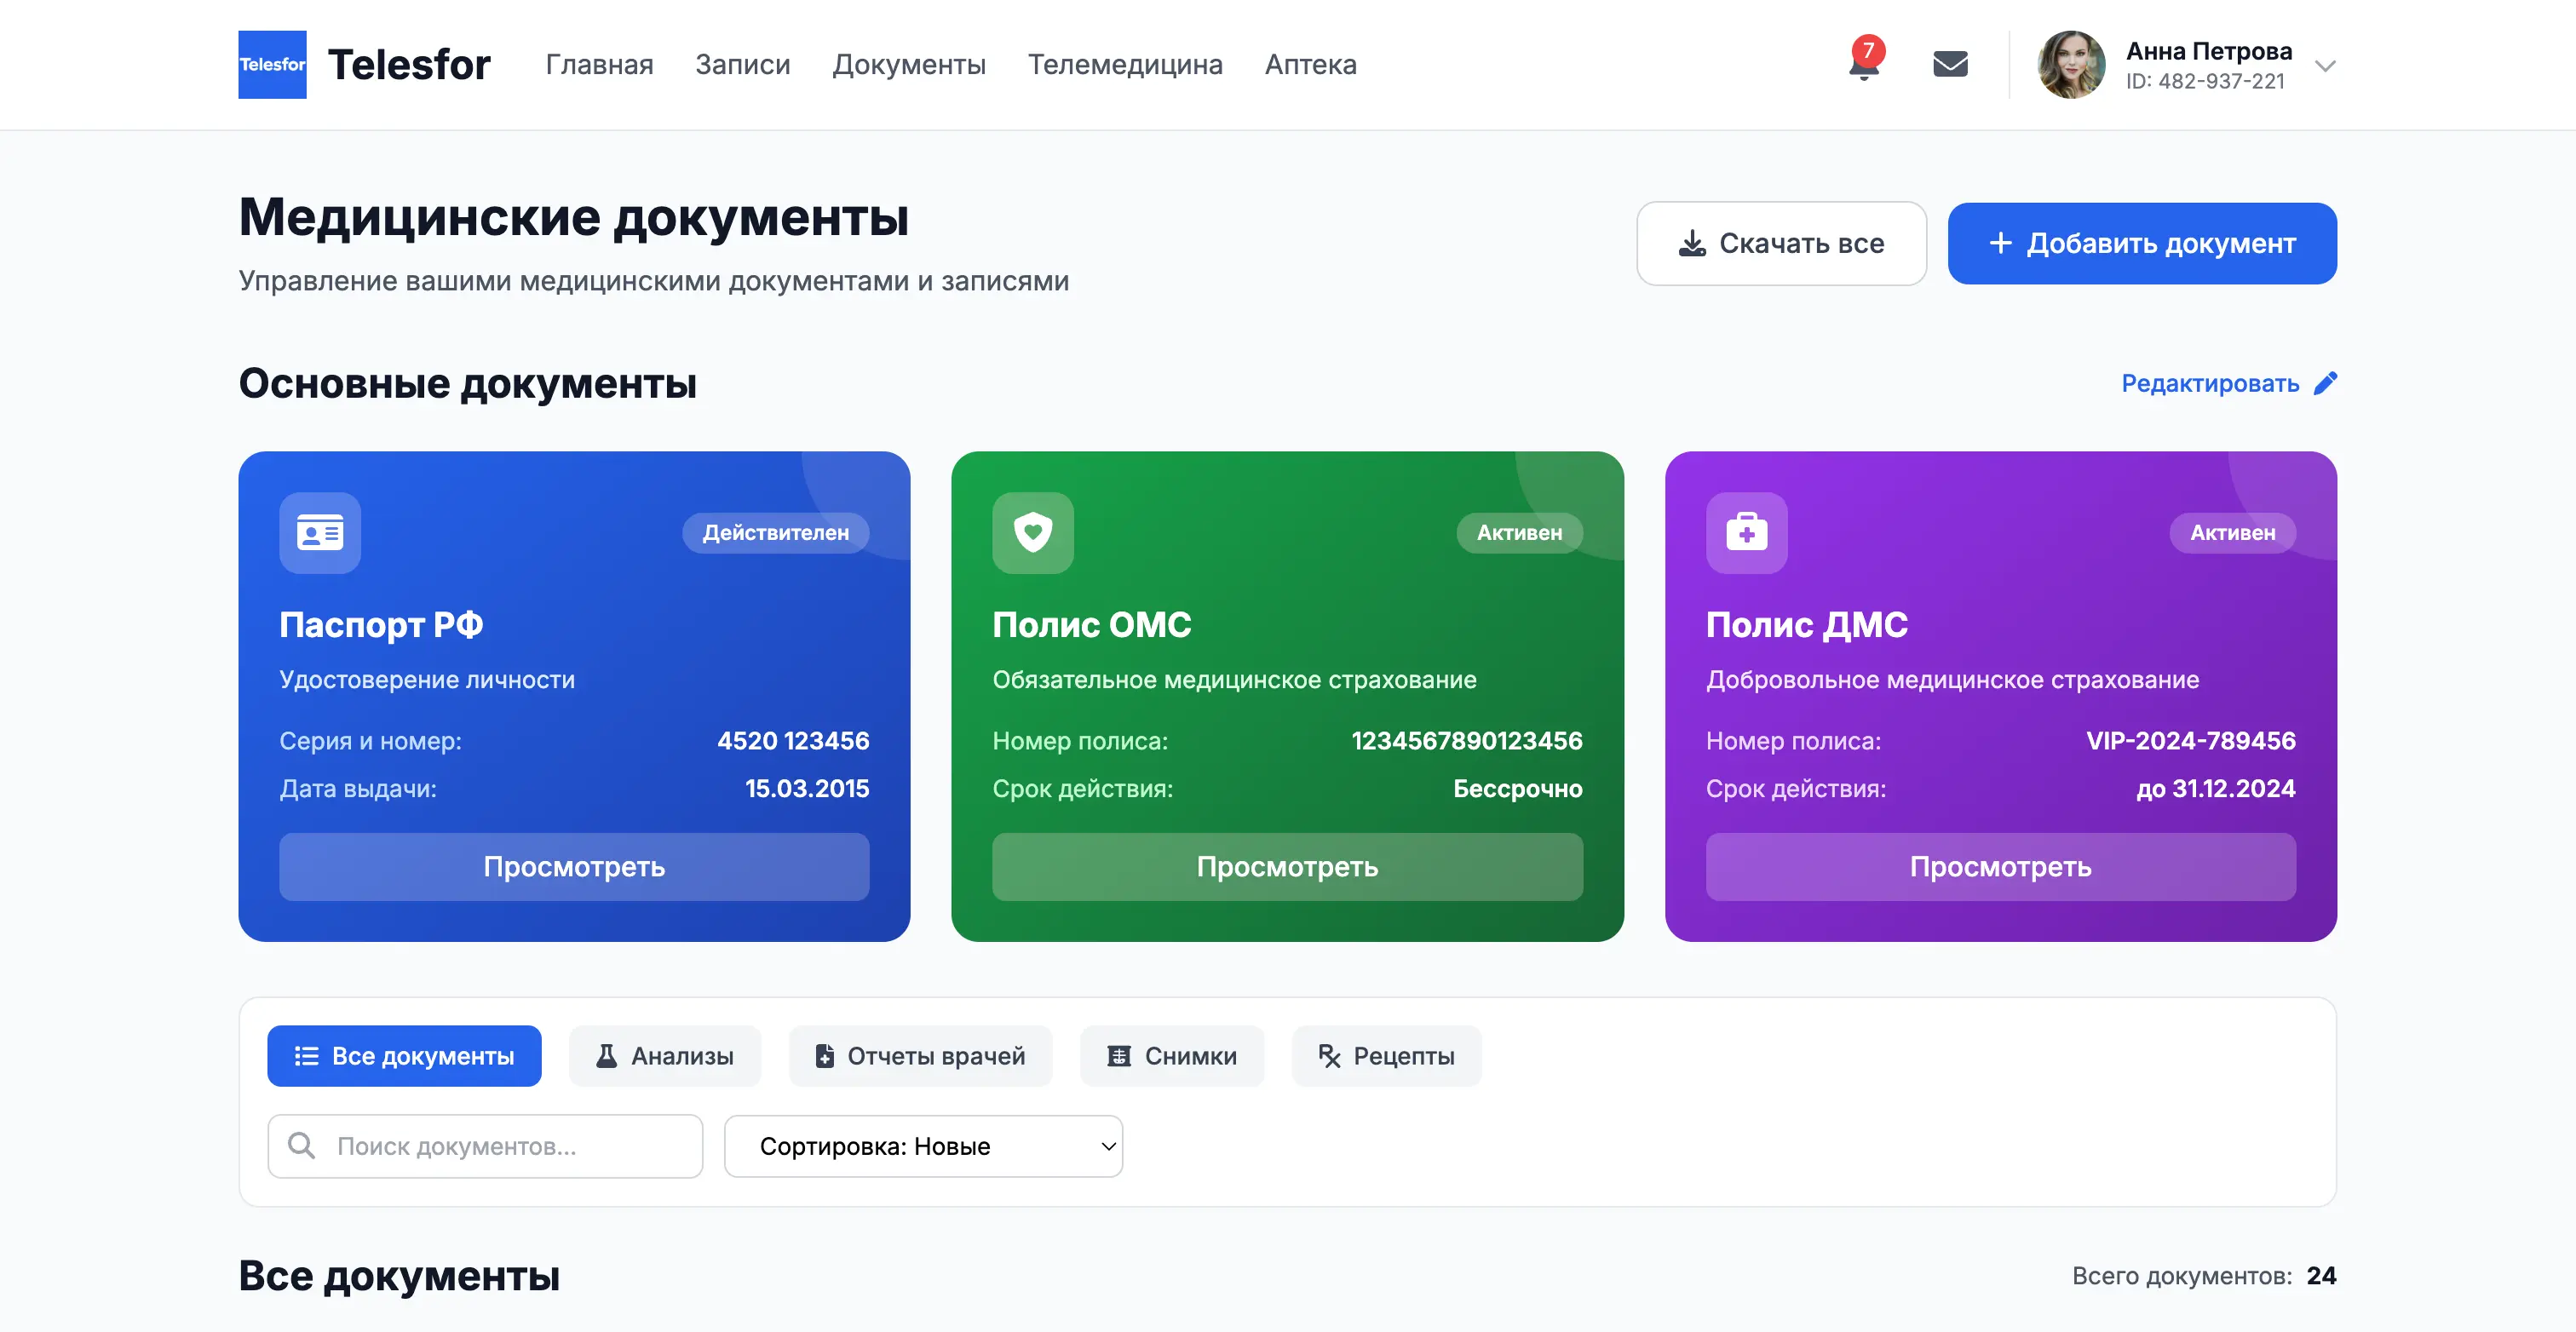
Task: Open the Телемедицина navigation item
Action: click(x=1125, y=64)
